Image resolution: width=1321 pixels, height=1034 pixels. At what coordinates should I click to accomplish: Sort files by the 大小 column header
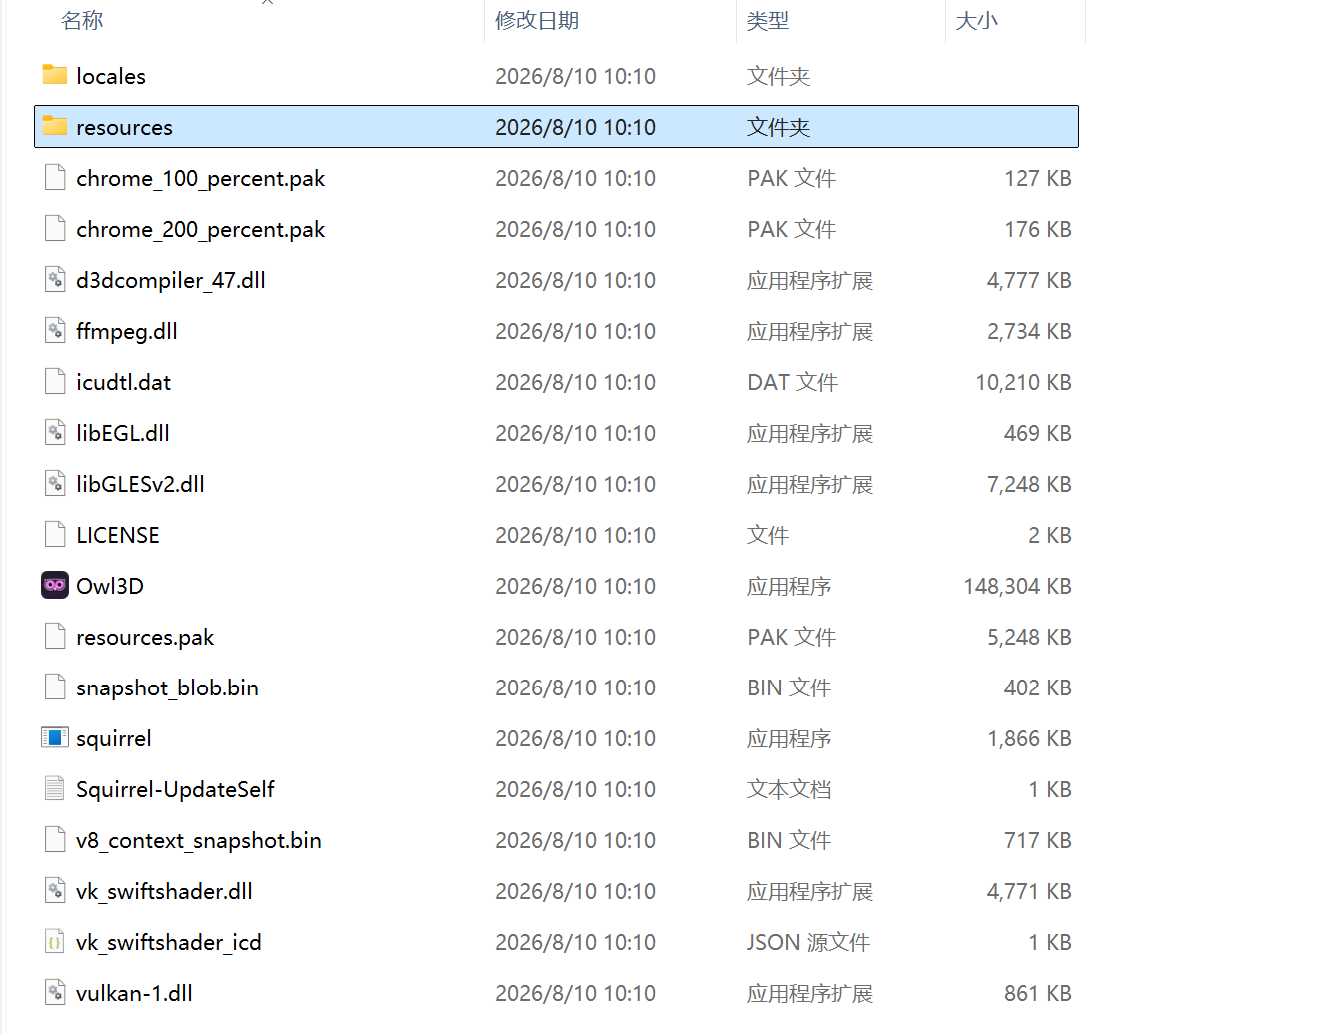[x=977, y=20]
